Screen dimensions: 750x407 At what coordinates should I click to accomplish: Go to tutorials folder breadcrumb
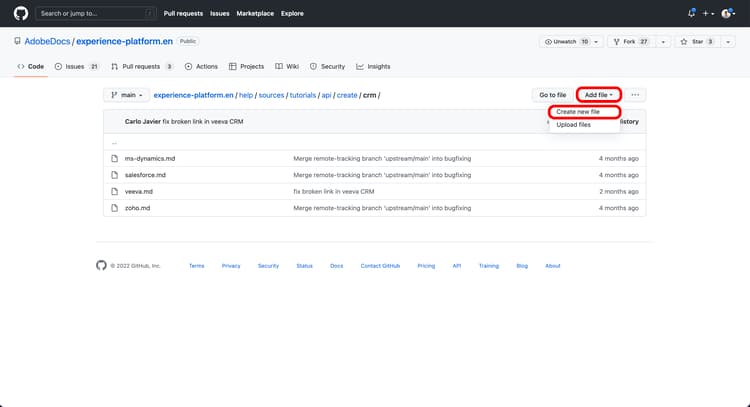click(x=303, y=95)
